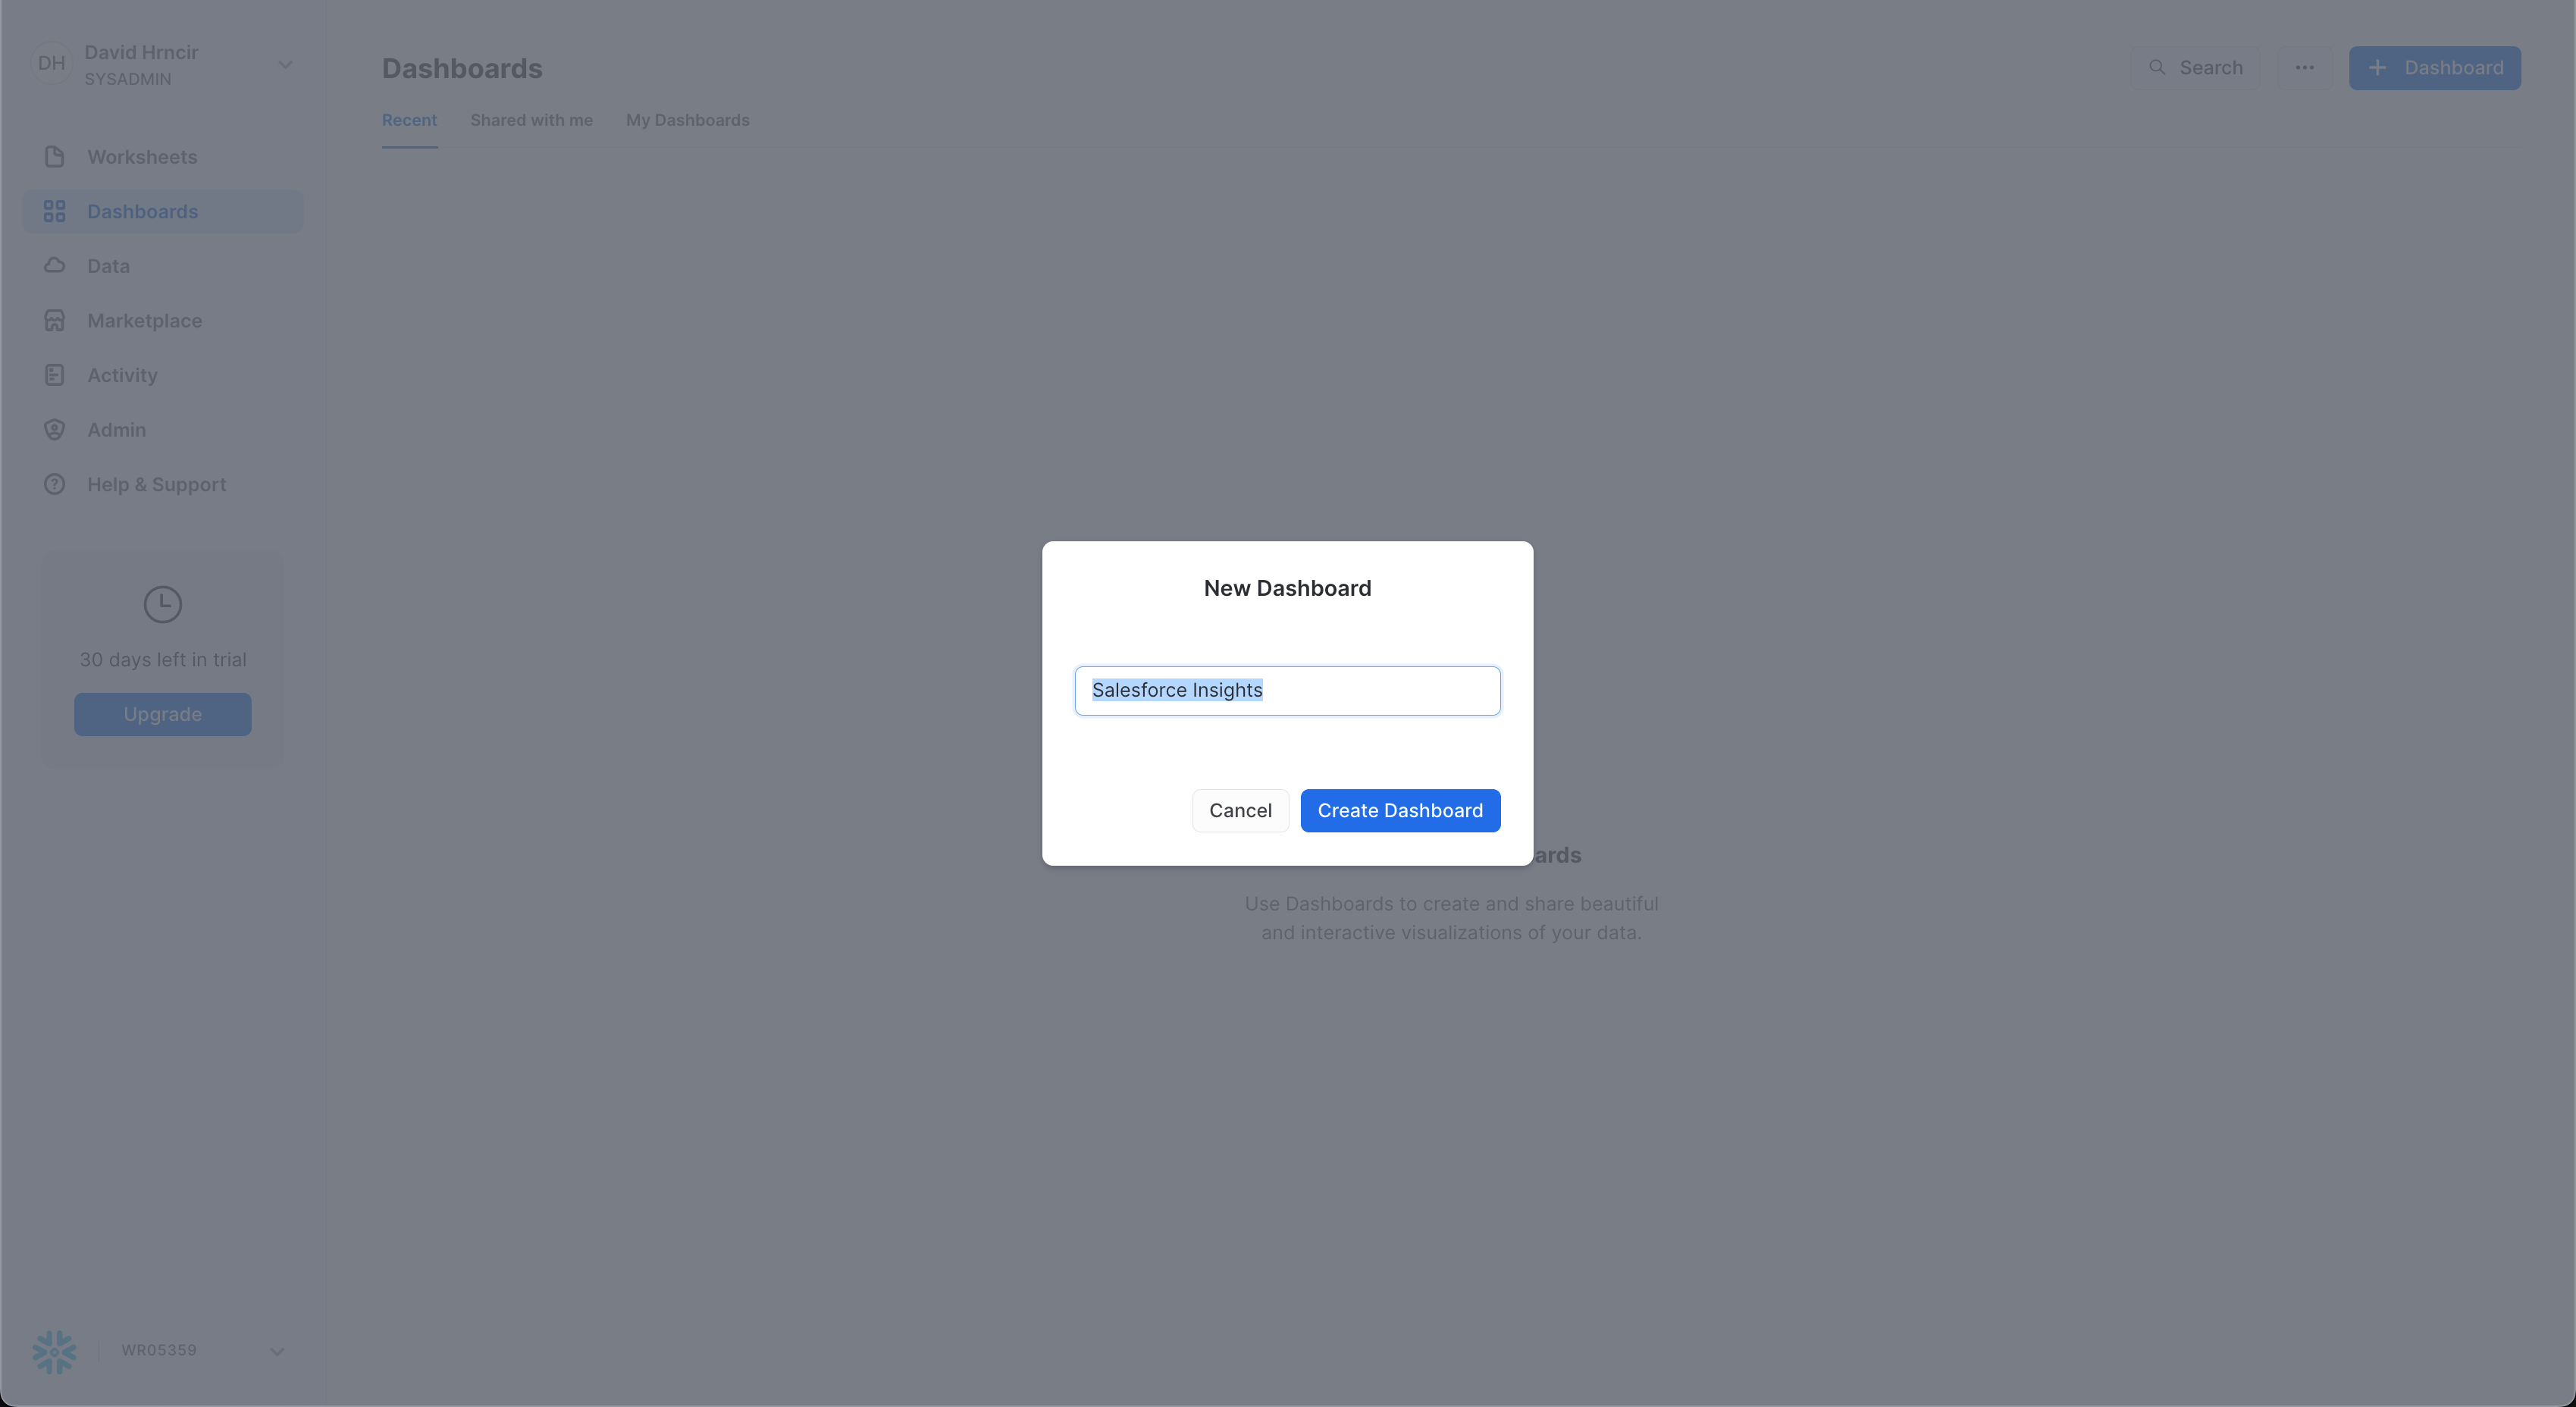Click the Marketplace icon in sidebar
Screen dimensions: 2576x1407
(x=54, y=321)
